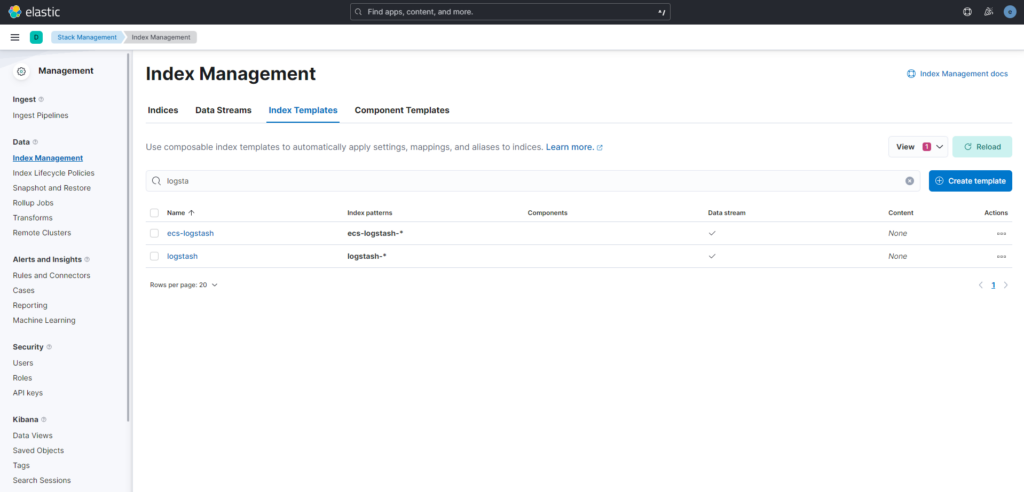
Task: Click the Elastic logo icon
Action: coord(14,12)
